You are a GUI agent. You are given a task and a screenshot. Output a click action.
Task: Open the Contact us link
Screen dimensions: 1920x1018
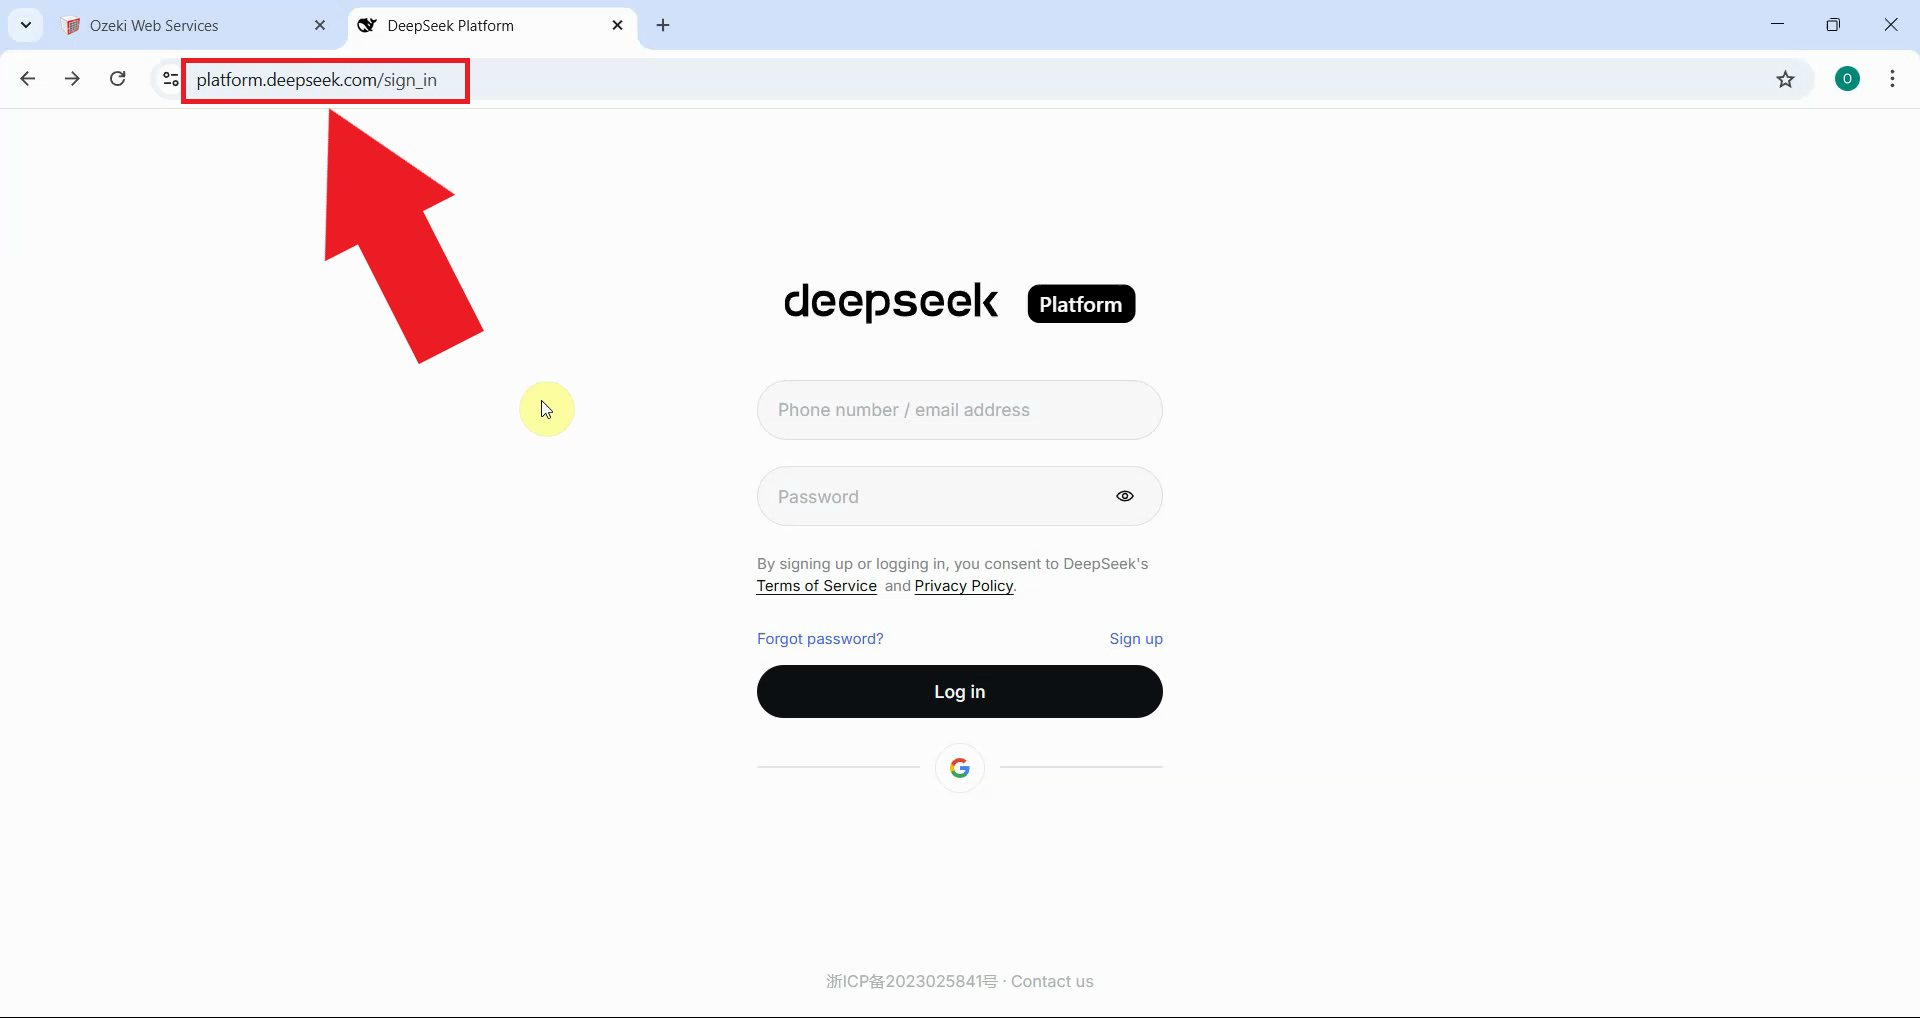click(x=1052, y=981)
